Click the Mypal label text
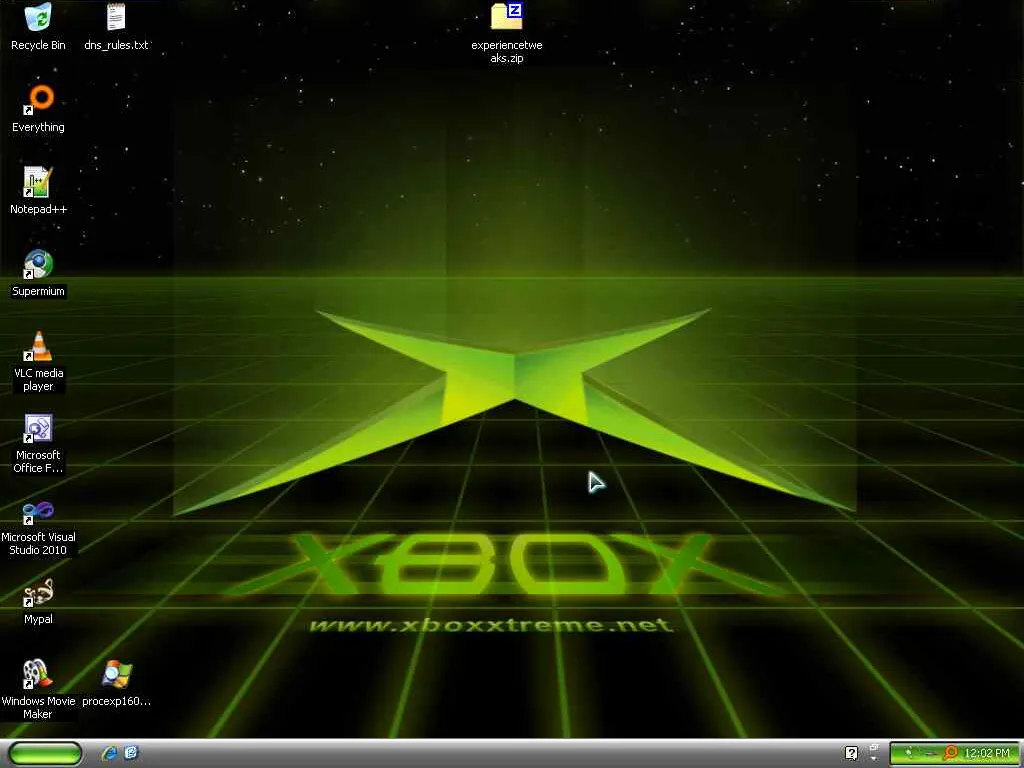The image size is (1024, 768). (38, 619)
